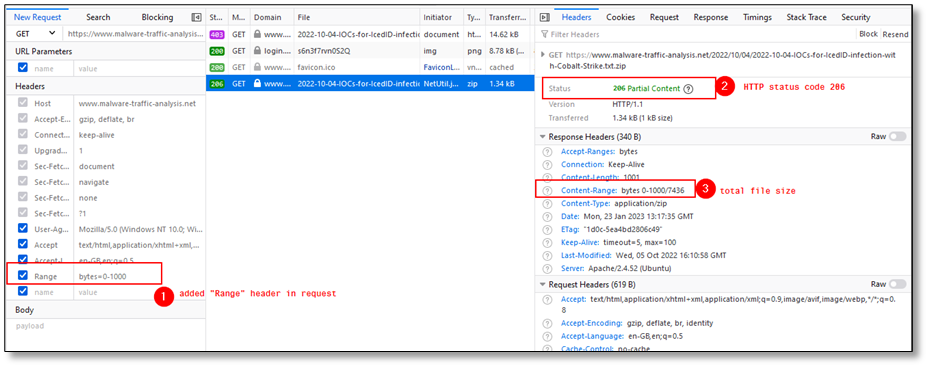Expand the GET URL disclosure triangle

543,55
